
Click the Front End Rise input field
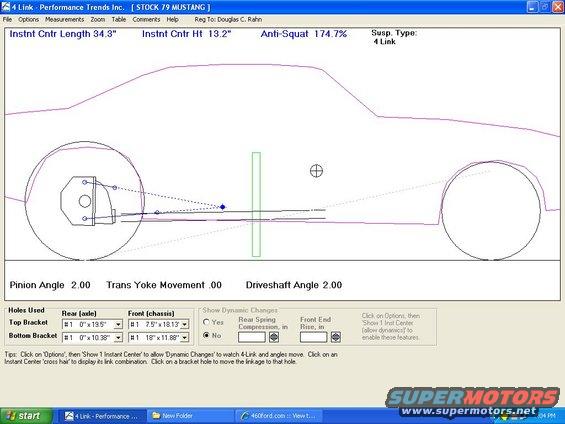tap(313, 337)
